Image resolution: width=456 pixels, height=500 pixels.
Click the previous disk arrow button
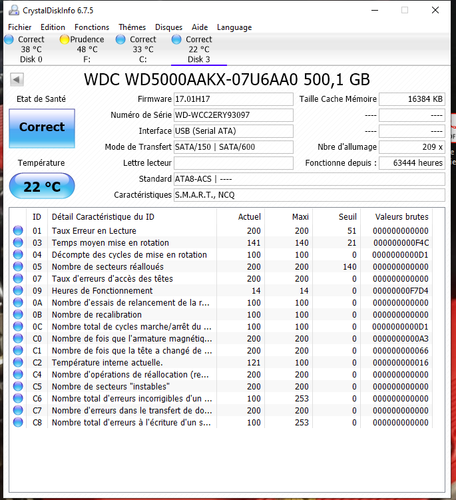pyautogui.click(x=17, y=80)
